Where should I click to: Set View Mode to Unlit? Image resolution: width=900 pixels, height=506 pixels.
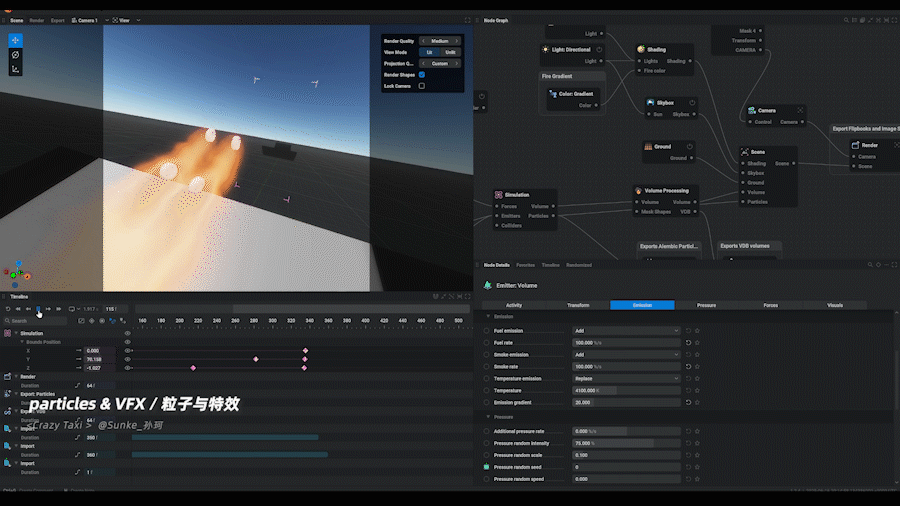tap(450, 52)
